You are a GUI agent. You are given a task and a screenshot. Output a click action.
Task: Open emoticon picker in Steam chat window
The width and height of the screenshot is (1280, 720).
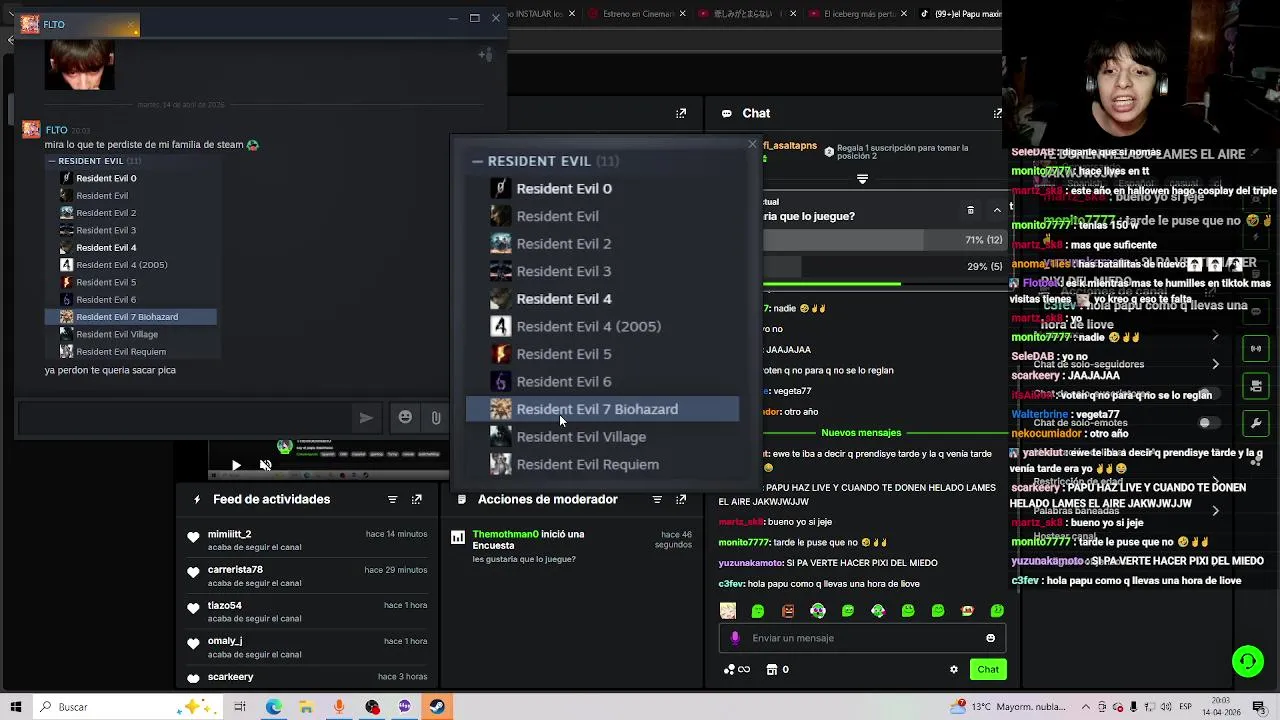coord(405,417)
